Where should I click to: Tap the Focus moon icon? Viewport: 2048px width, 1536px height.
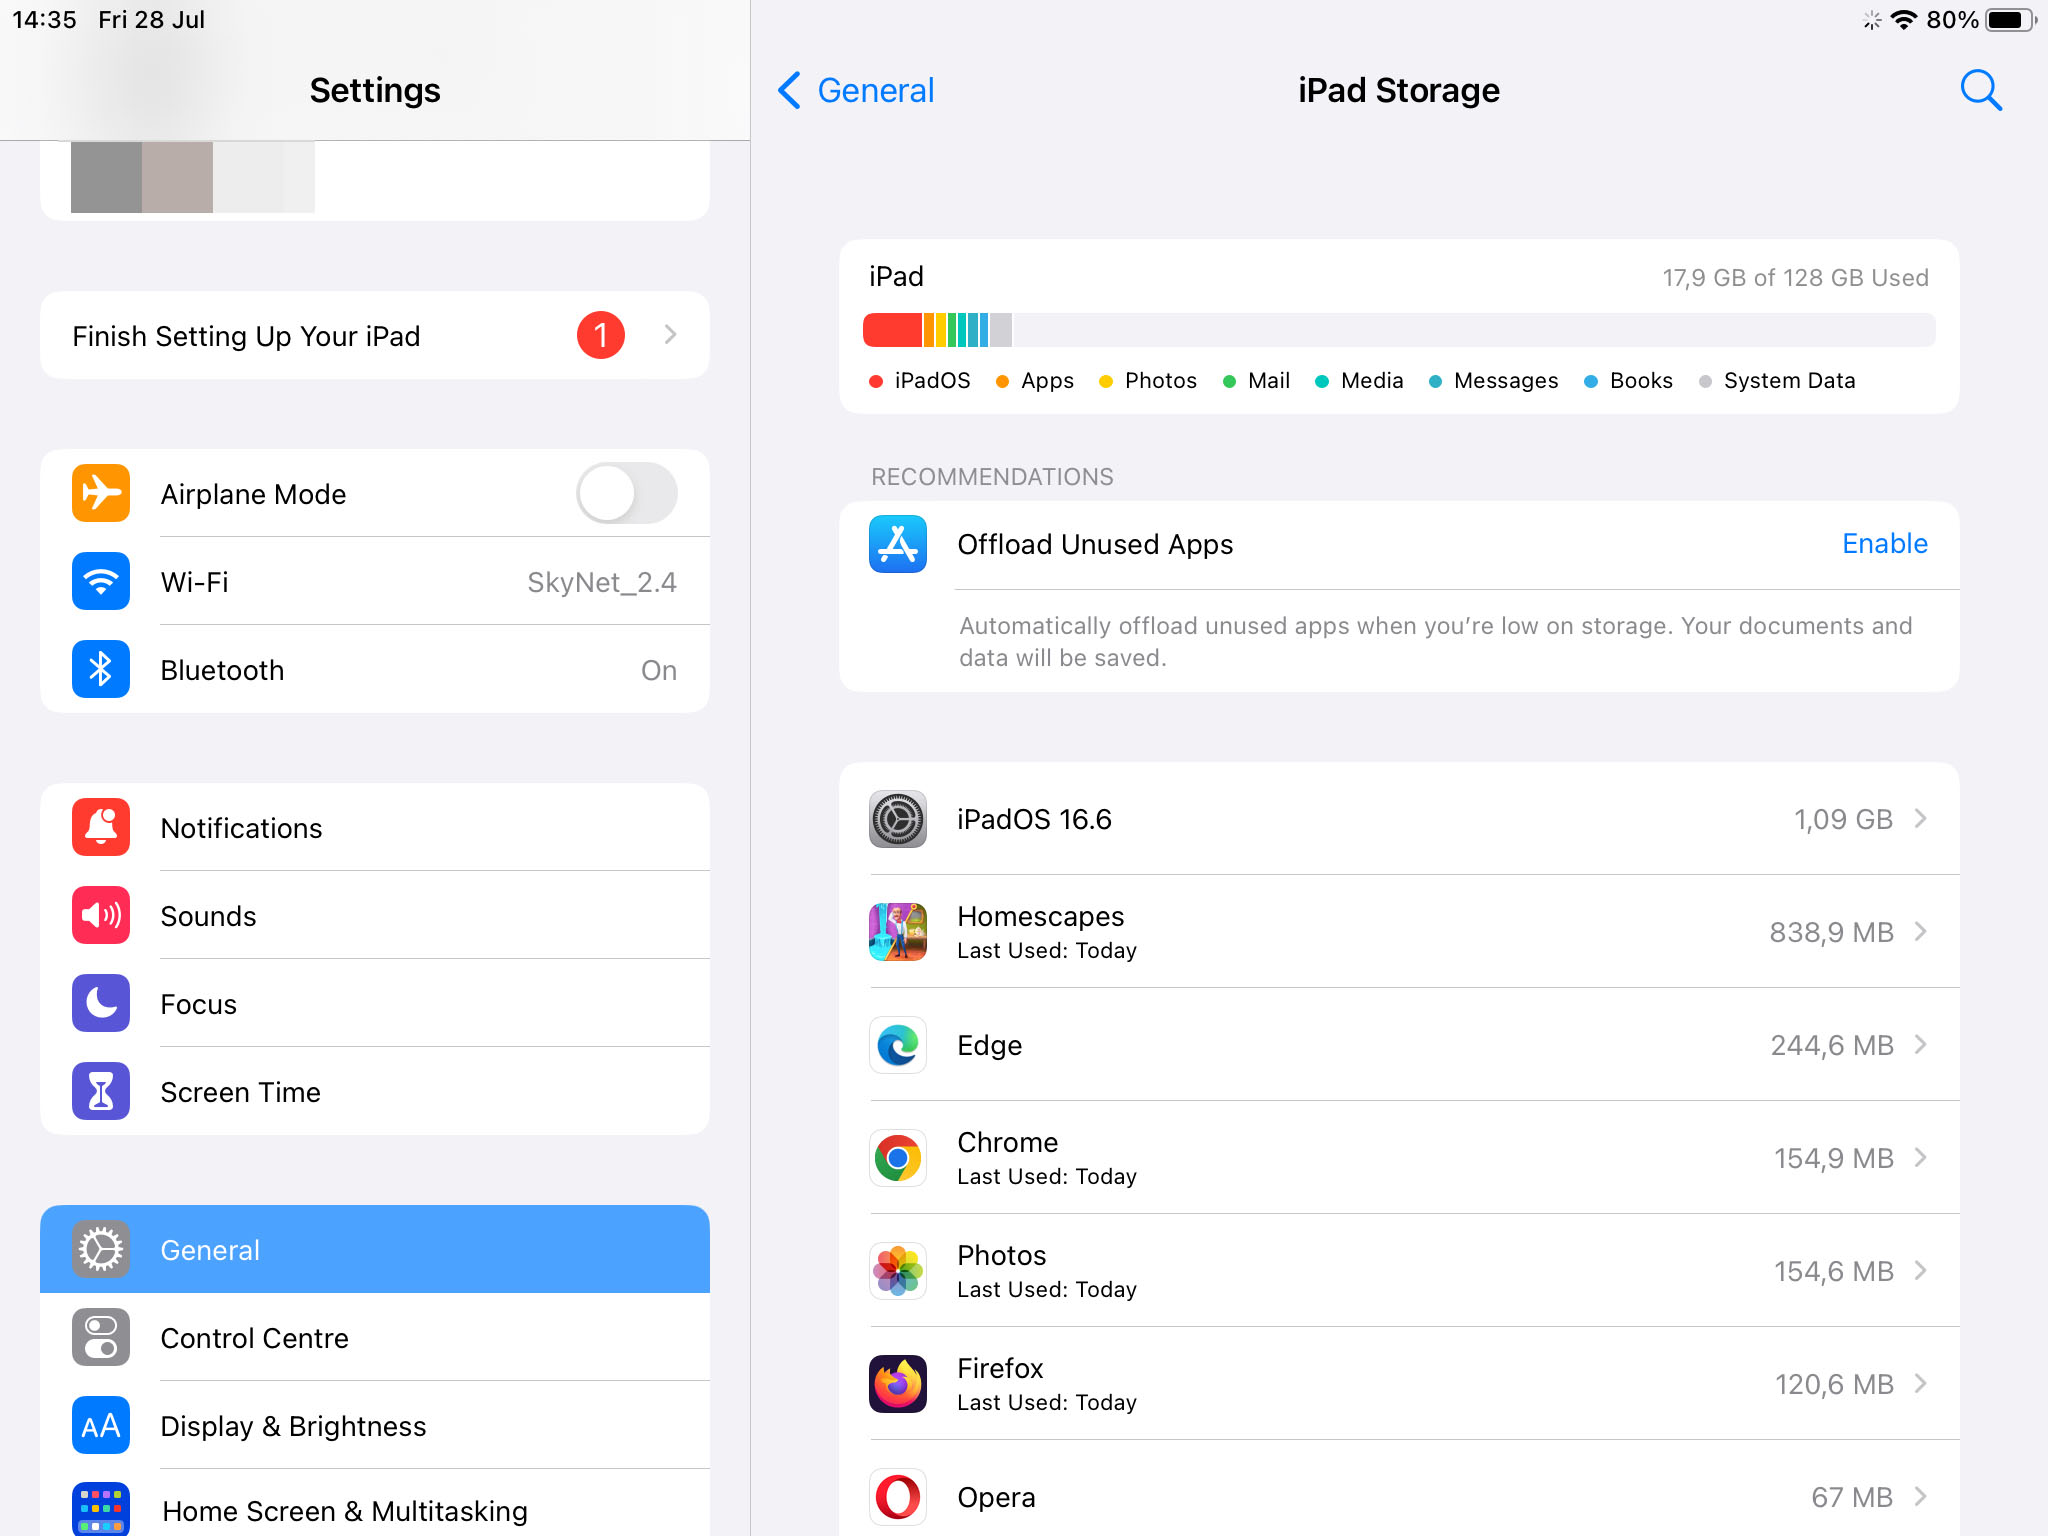click(x=101, y=1003)
